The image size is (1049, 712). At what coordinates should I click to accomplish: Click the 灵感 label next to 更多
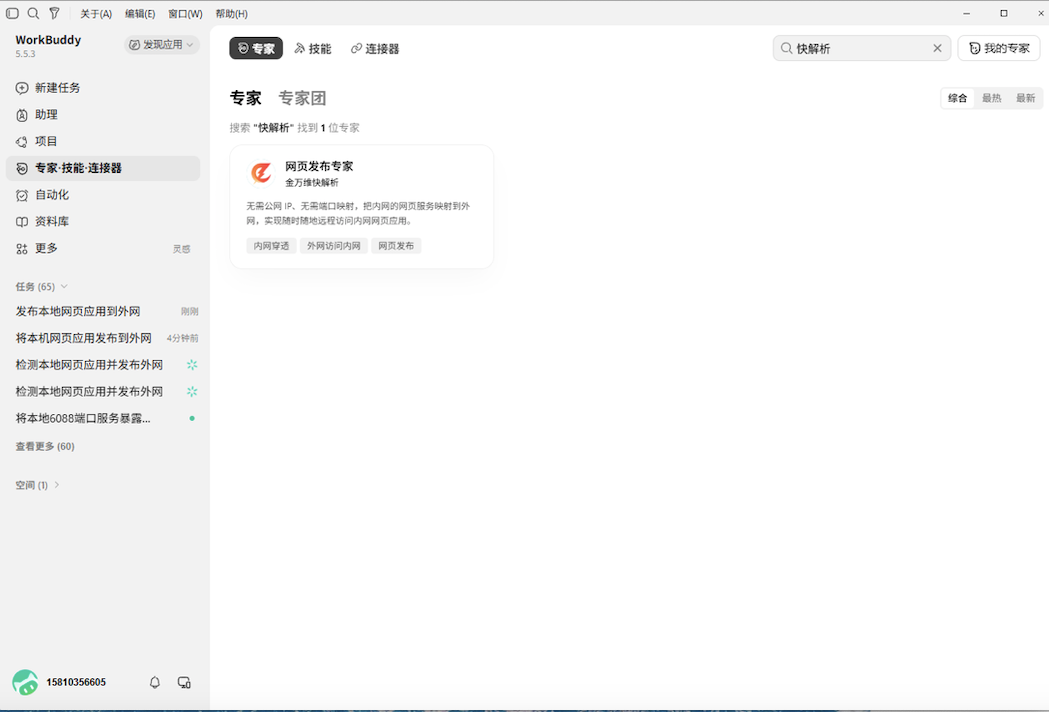point(181,249)
